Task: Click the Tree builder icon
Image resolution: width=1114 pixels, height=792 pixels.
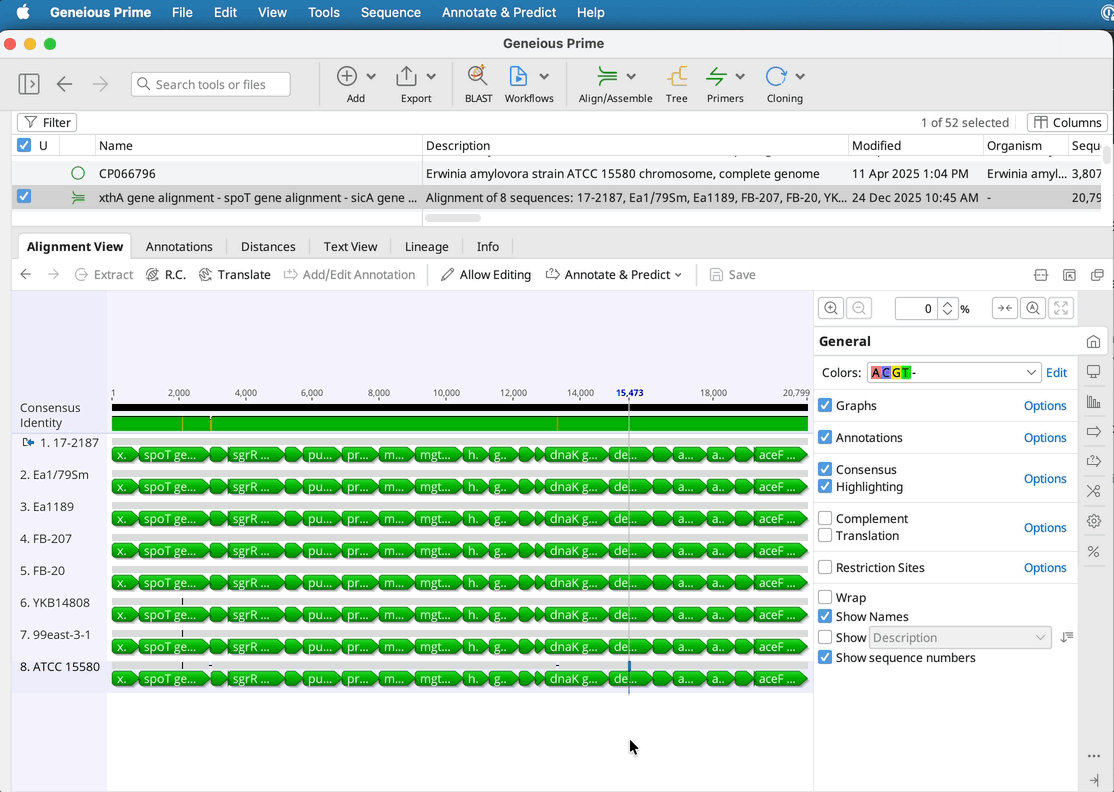Action: pos(677,77)
